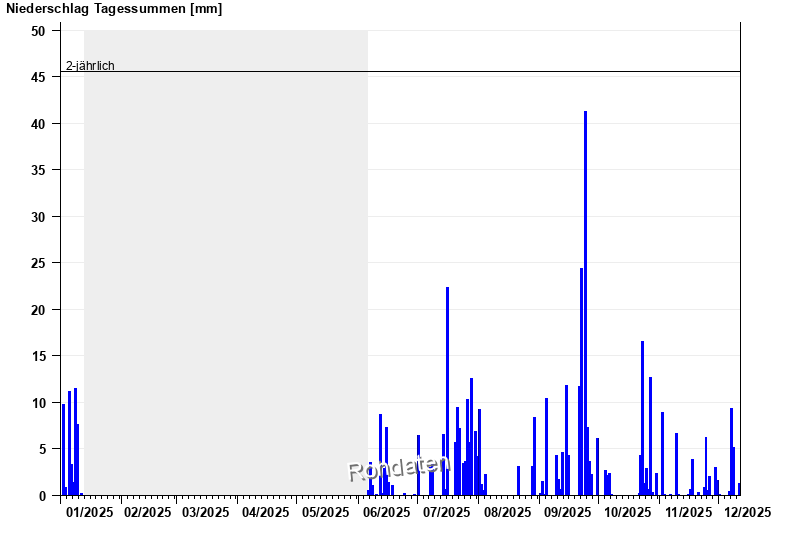The image size is (800, 550).
Task: Click the 'Niederschlag Tagessummen [mm]' chart title
Action: (x=114, y=9)
